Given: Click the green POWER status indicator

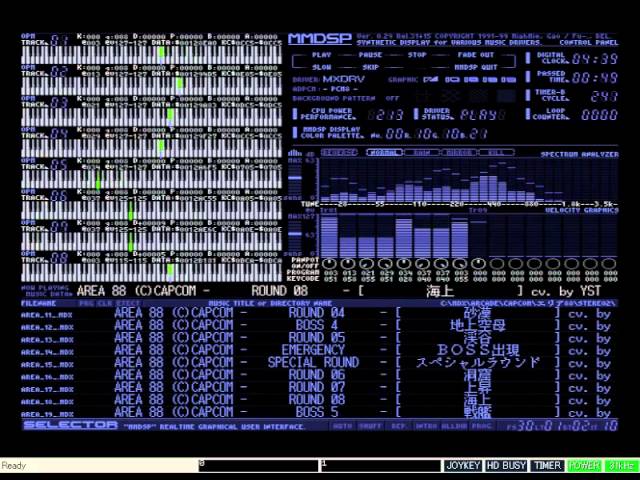Looking at the screenshot, I should [584, 465].
